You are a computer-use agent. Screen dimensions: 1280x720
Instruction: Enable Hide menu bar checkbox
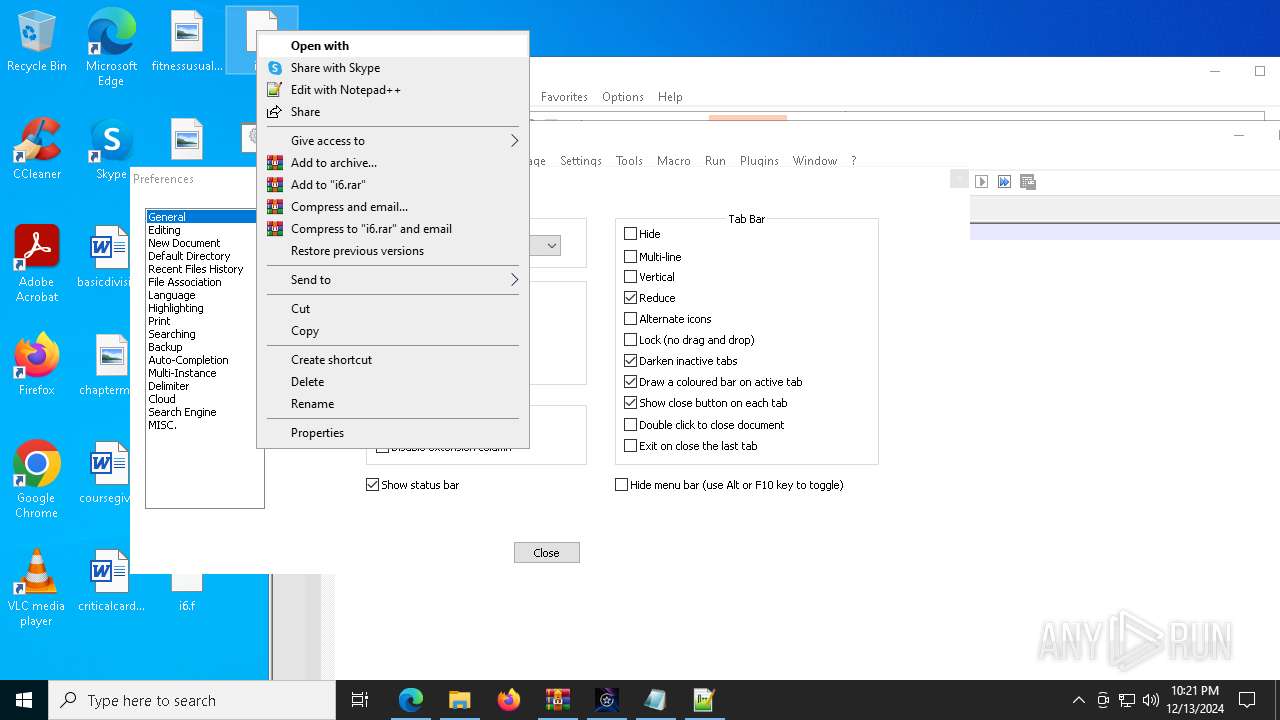pos(622,485)
